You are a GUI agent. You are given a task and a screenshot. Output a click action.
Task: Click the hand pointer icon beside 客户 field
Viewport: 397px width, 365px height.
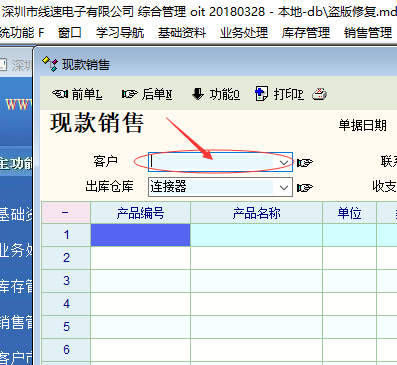coord(305,162)
